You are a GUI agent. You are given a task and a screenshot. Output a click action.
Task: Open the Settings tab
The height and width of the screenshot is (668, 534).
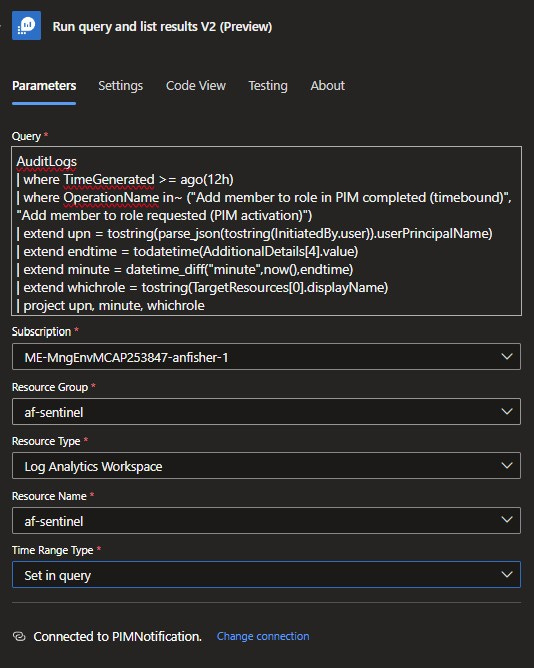121,86
